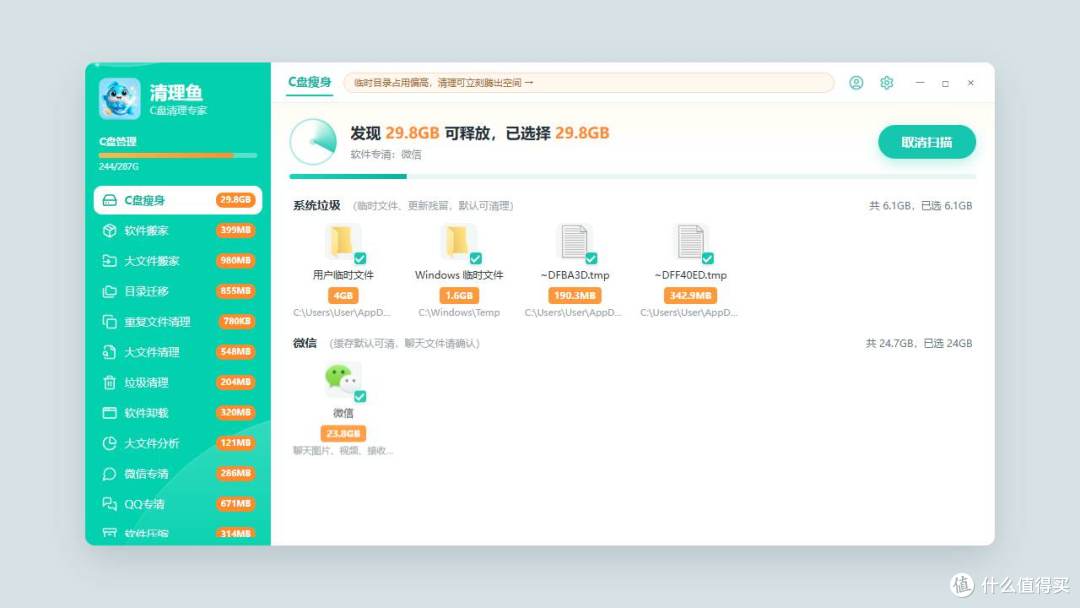
Task: Click the 软件专清：微信 status text
Action: click(386, 154)
